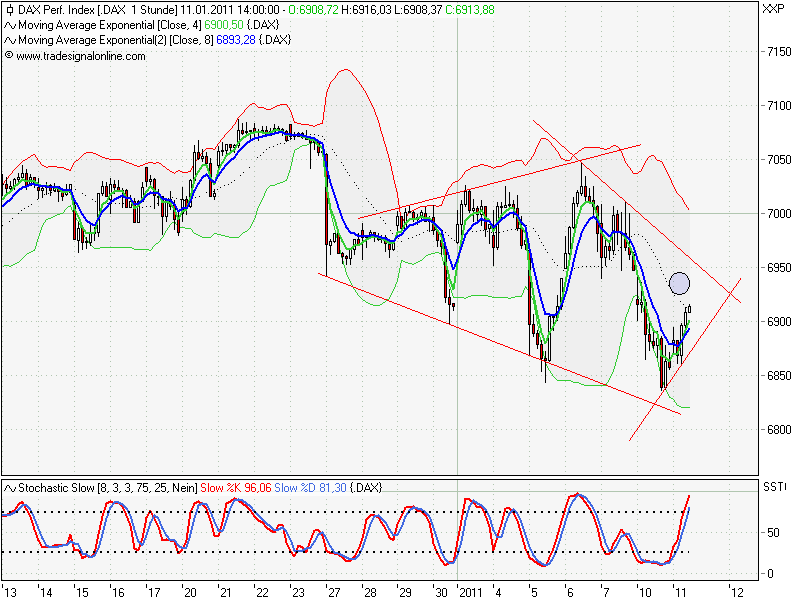This screenshot has width=800, height=600.
Task: Click the Stochastic Slow indicator wave icon
Action: [x=10, y=487]
